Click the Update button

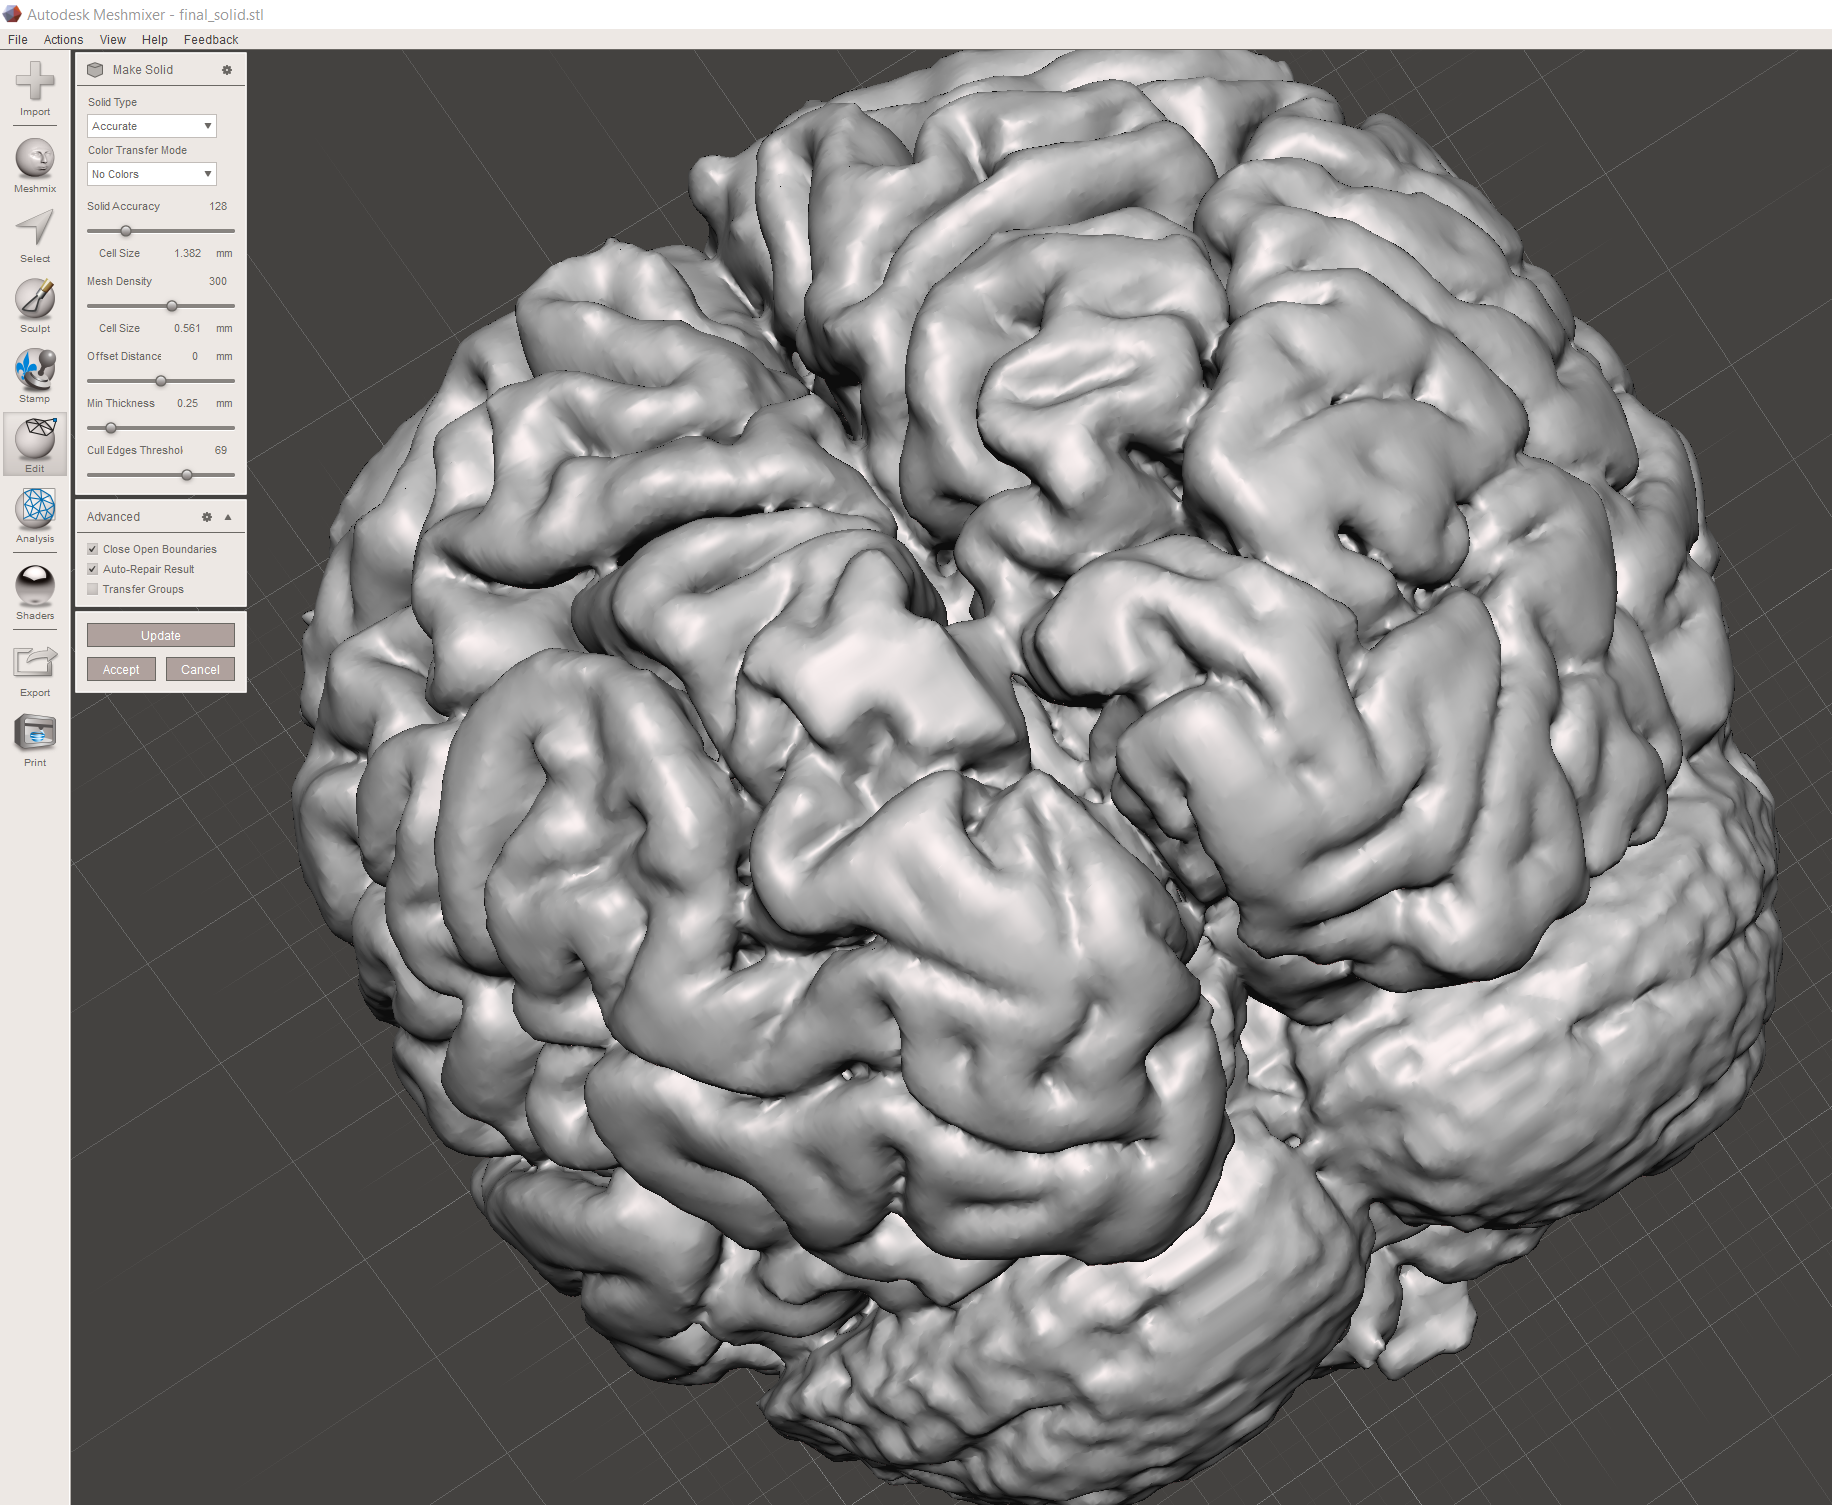161,635
